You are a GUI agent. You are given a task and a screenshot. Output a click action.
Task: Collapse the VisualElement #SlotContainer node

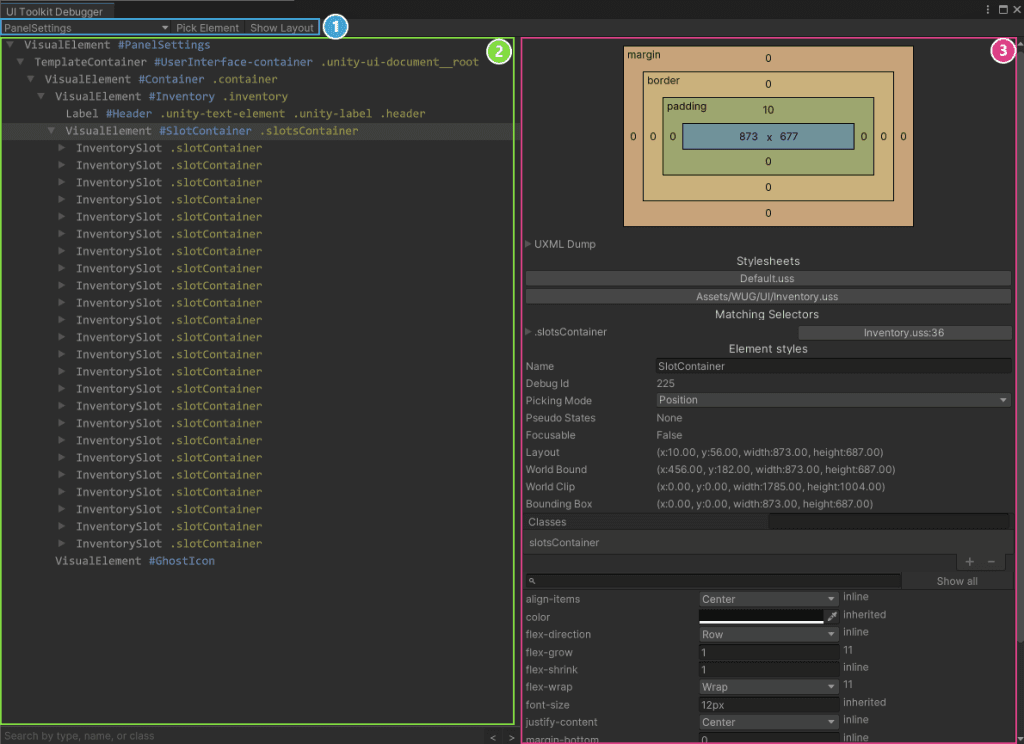(x=52, y=131)
